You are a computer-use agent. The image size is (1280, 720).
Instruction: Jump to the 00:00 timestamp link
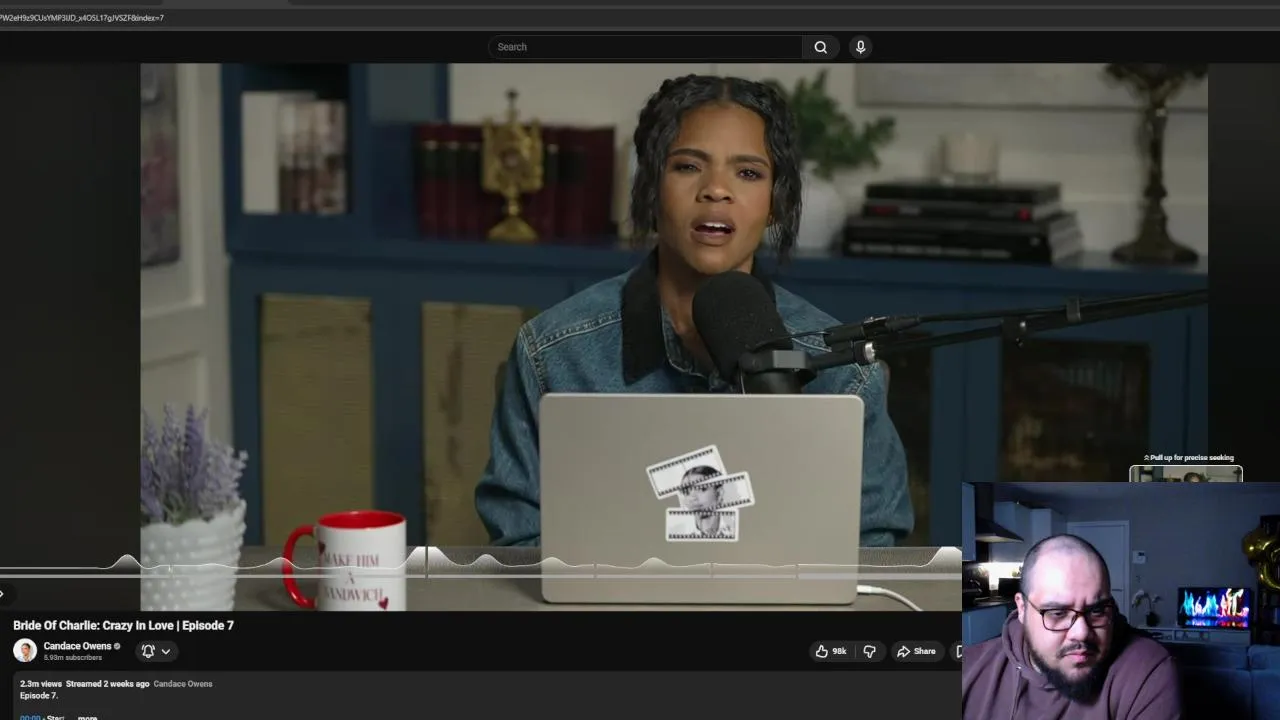click(x=30, y=717)
